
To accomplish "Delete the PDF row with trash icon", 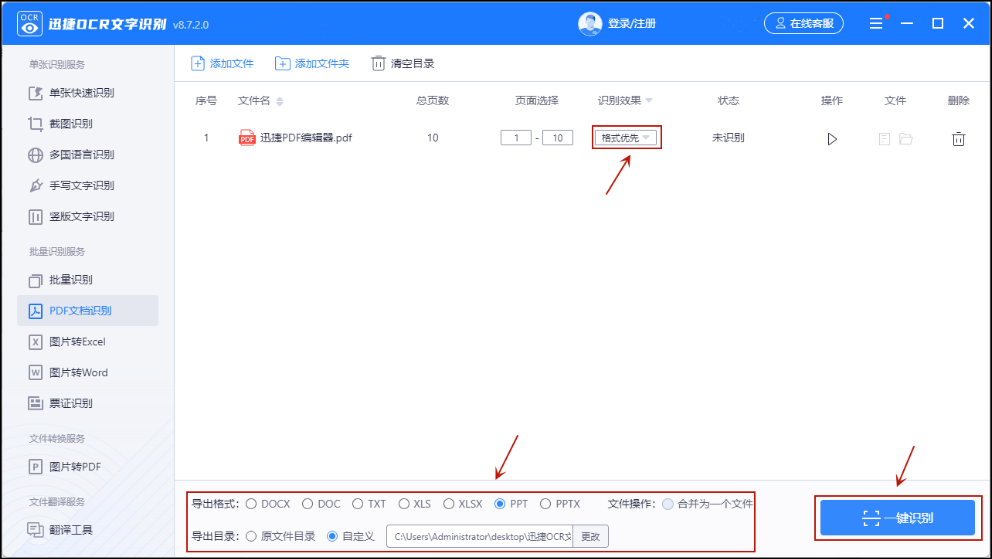I will coord(958,138).
